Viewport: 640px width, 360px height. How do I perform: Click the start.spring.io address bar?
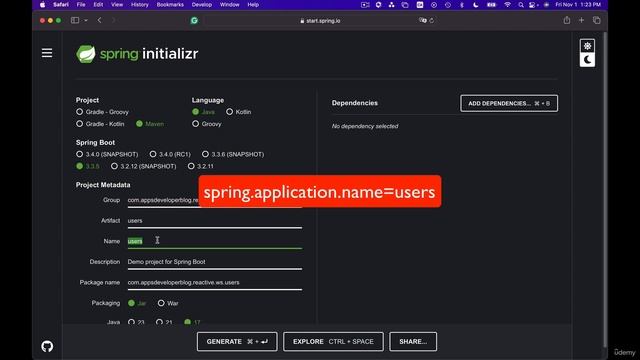[x=320, y=20]
